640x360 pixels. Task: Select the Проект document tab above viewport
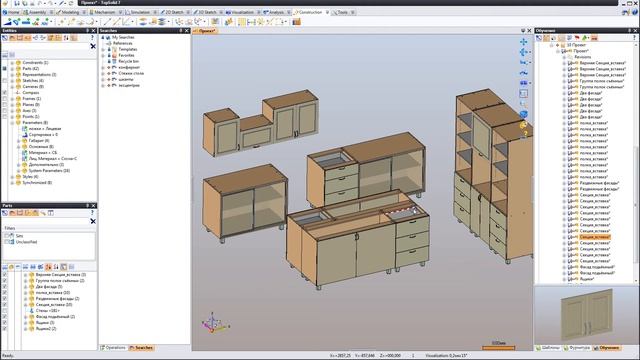pyautogui.click(x=205, y=31)
